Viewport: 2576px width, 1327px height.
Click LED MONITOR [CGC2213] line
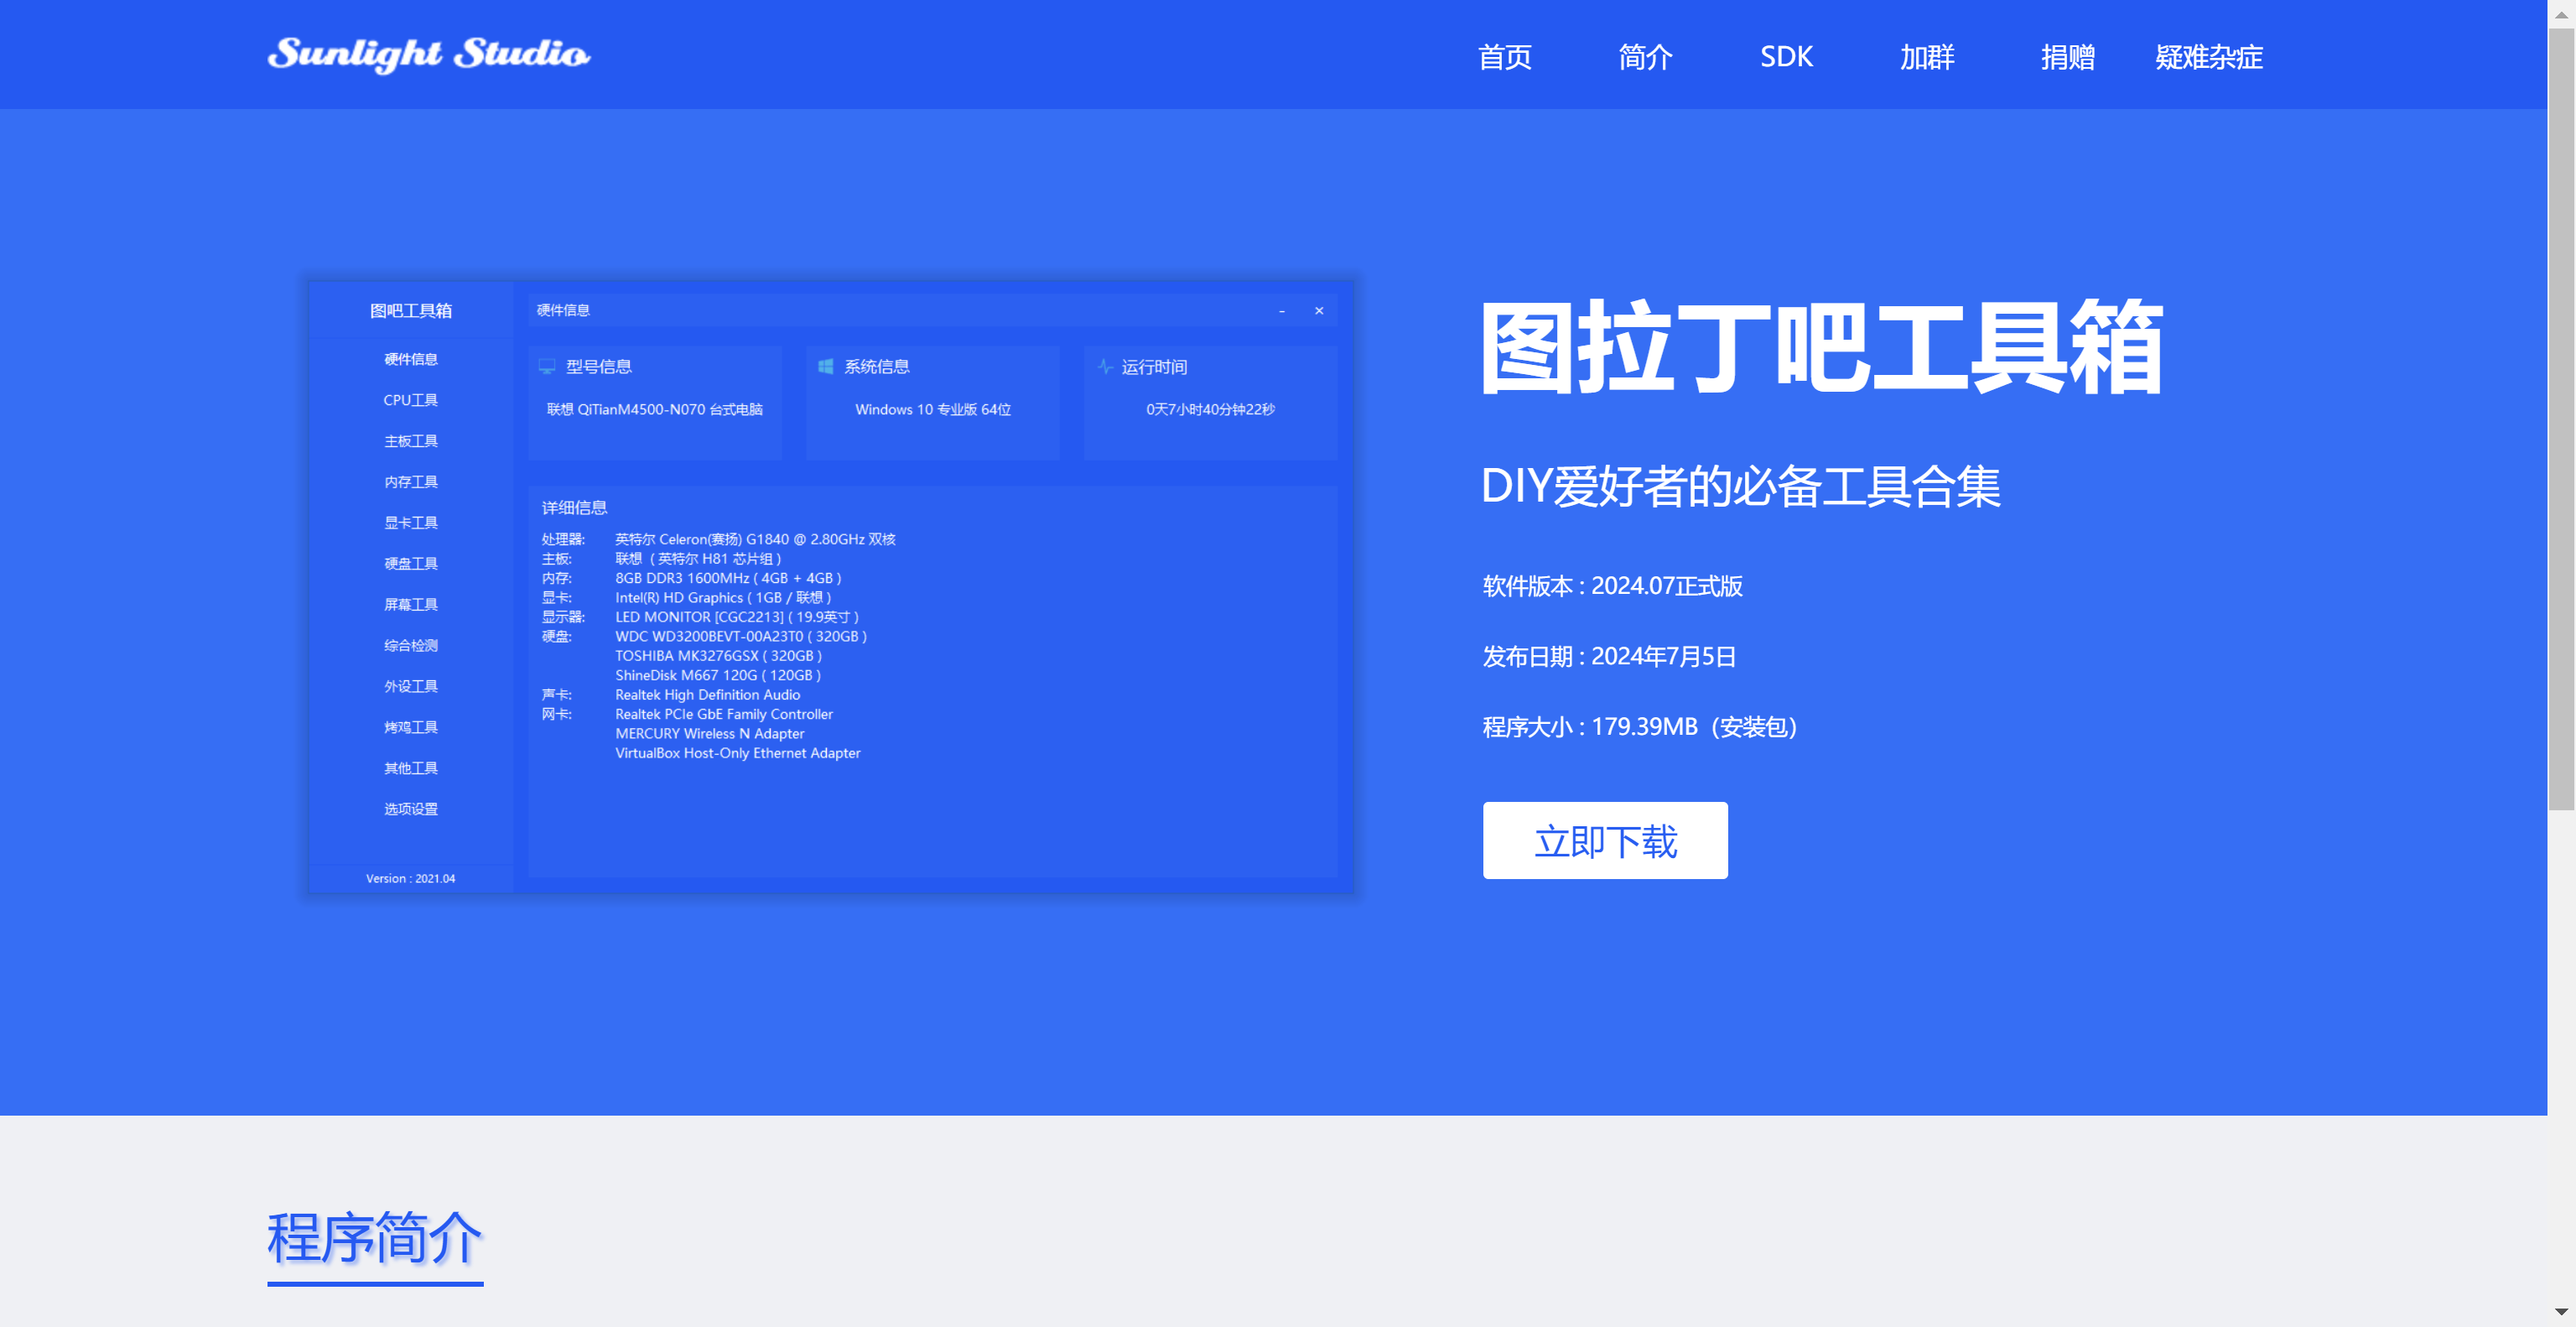click(x=737, y=617)
